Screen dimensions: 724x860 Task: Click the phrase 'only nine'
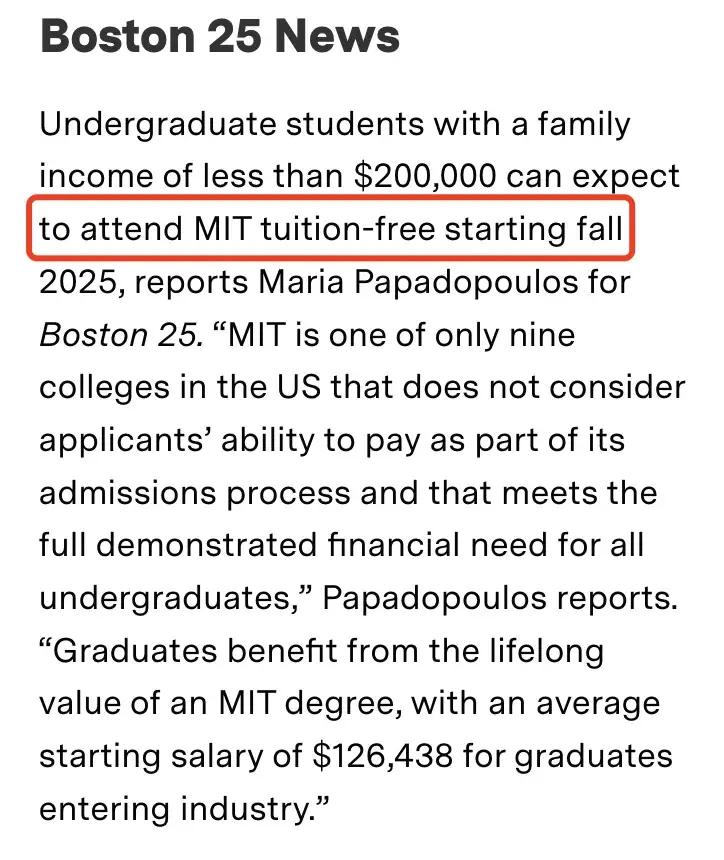[x=505, y=335]
